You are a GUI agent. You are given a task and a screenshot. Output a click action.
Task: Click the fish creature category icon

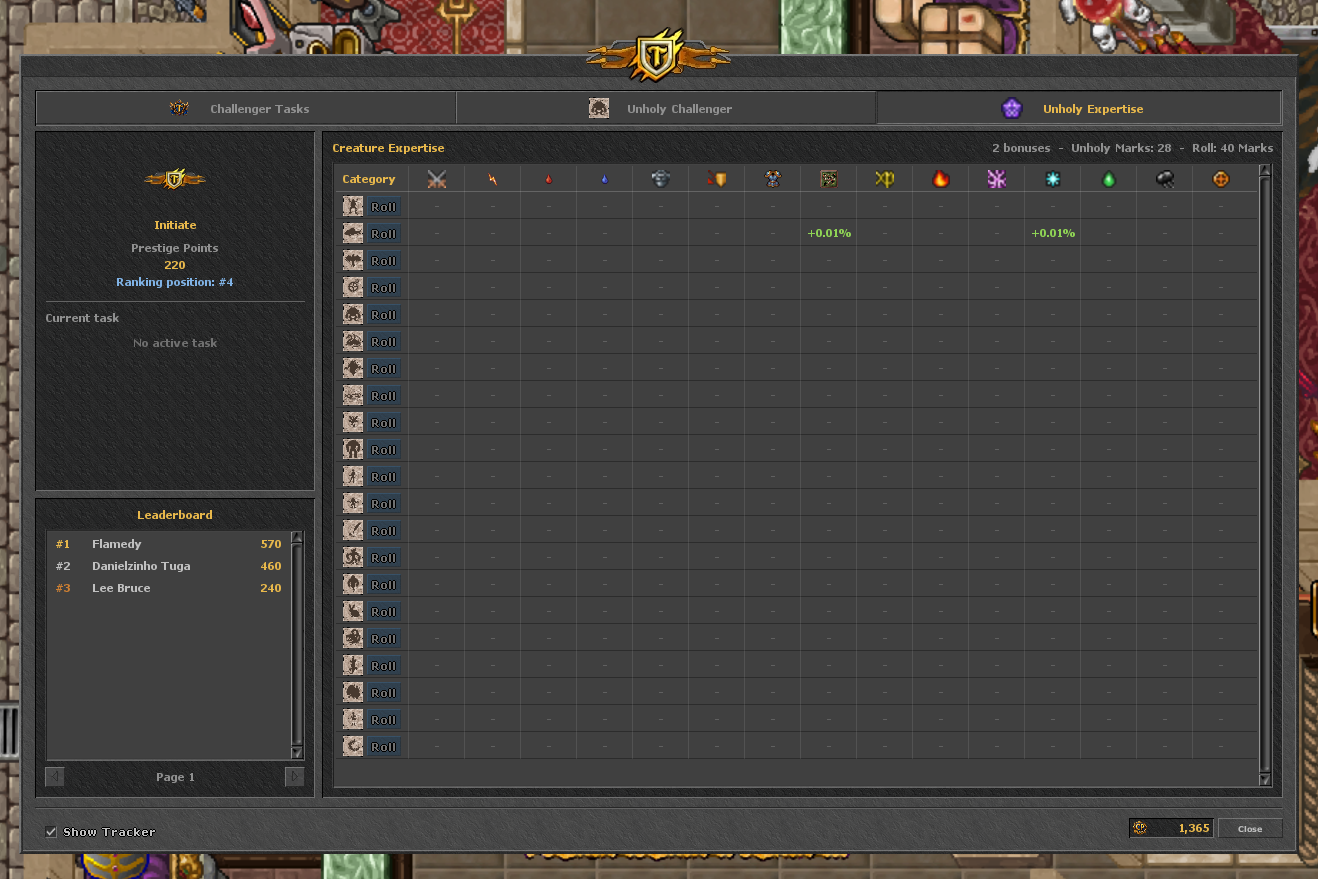353,233
